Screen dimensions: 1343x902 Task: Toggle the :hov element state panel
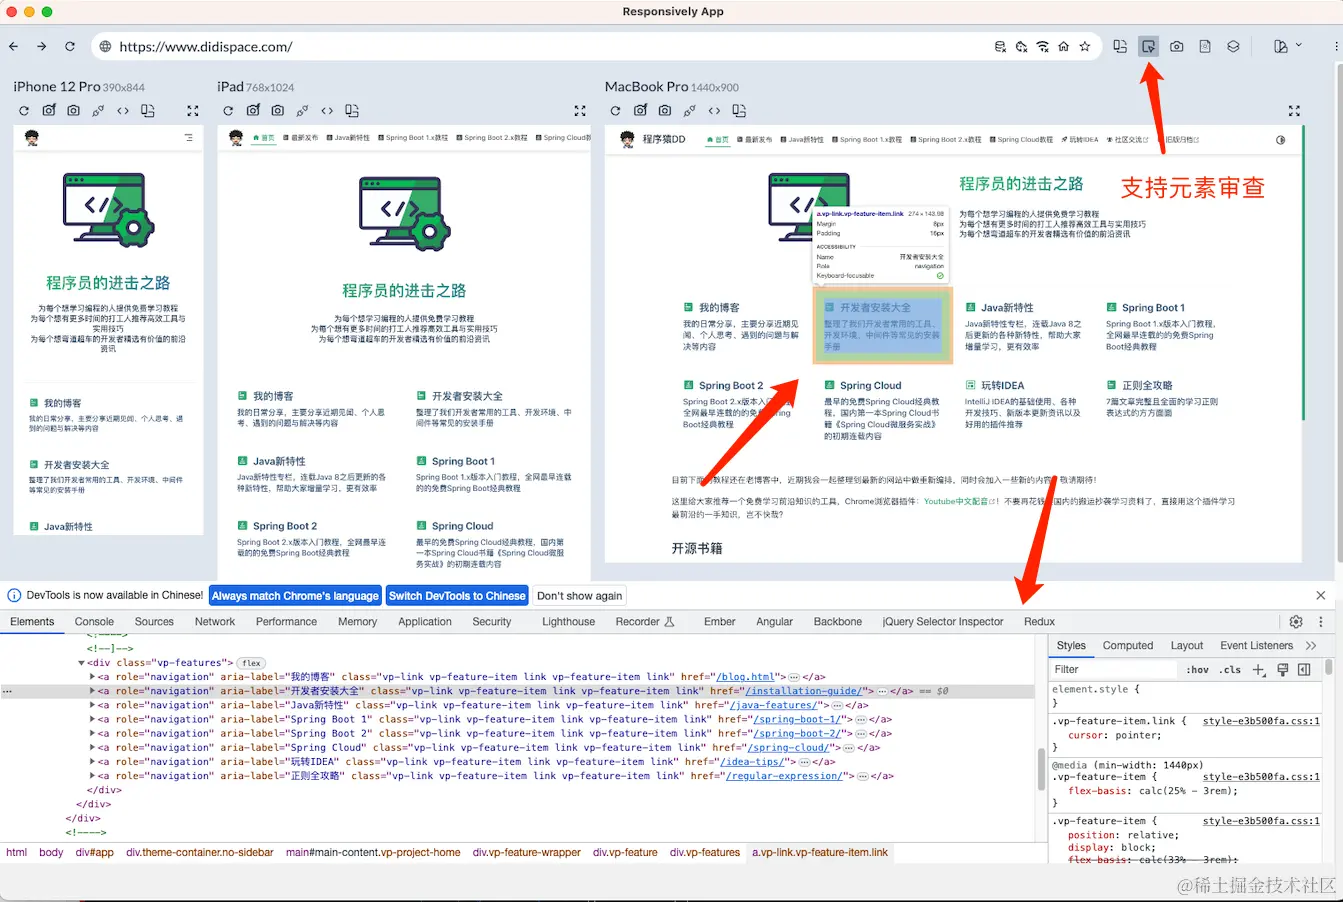[x=1197, y=670]
